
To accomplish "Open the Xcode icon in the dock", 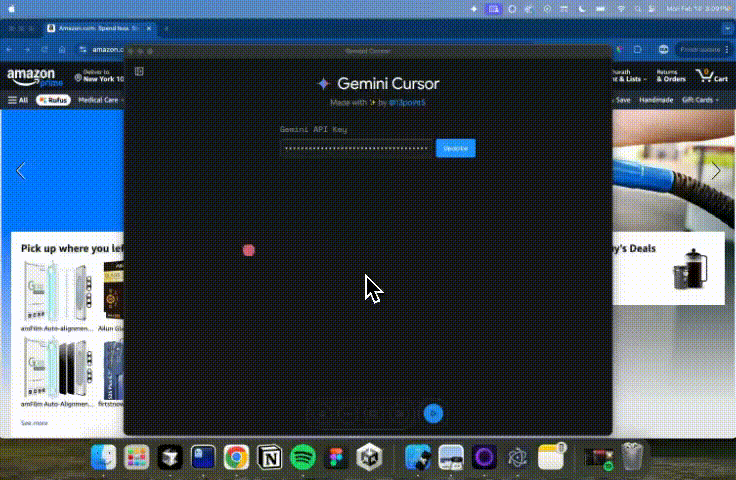I will pos(418,457).
